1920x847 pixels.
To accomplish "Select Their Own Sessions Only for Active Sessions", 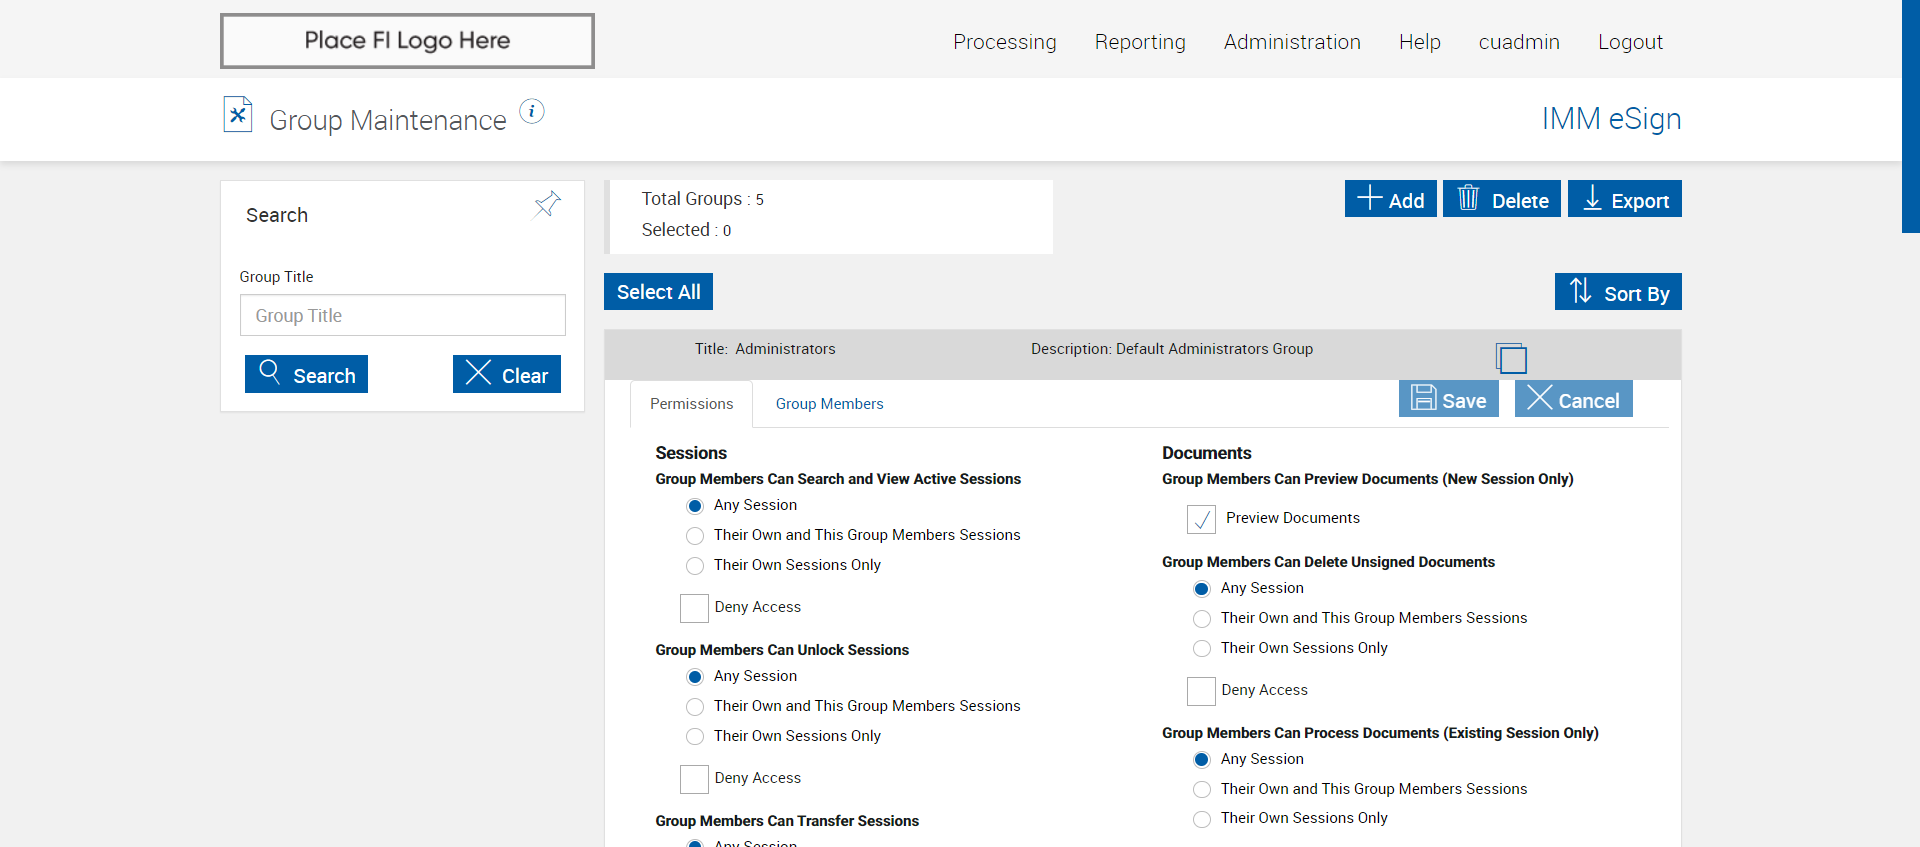I will click(695, 566).
